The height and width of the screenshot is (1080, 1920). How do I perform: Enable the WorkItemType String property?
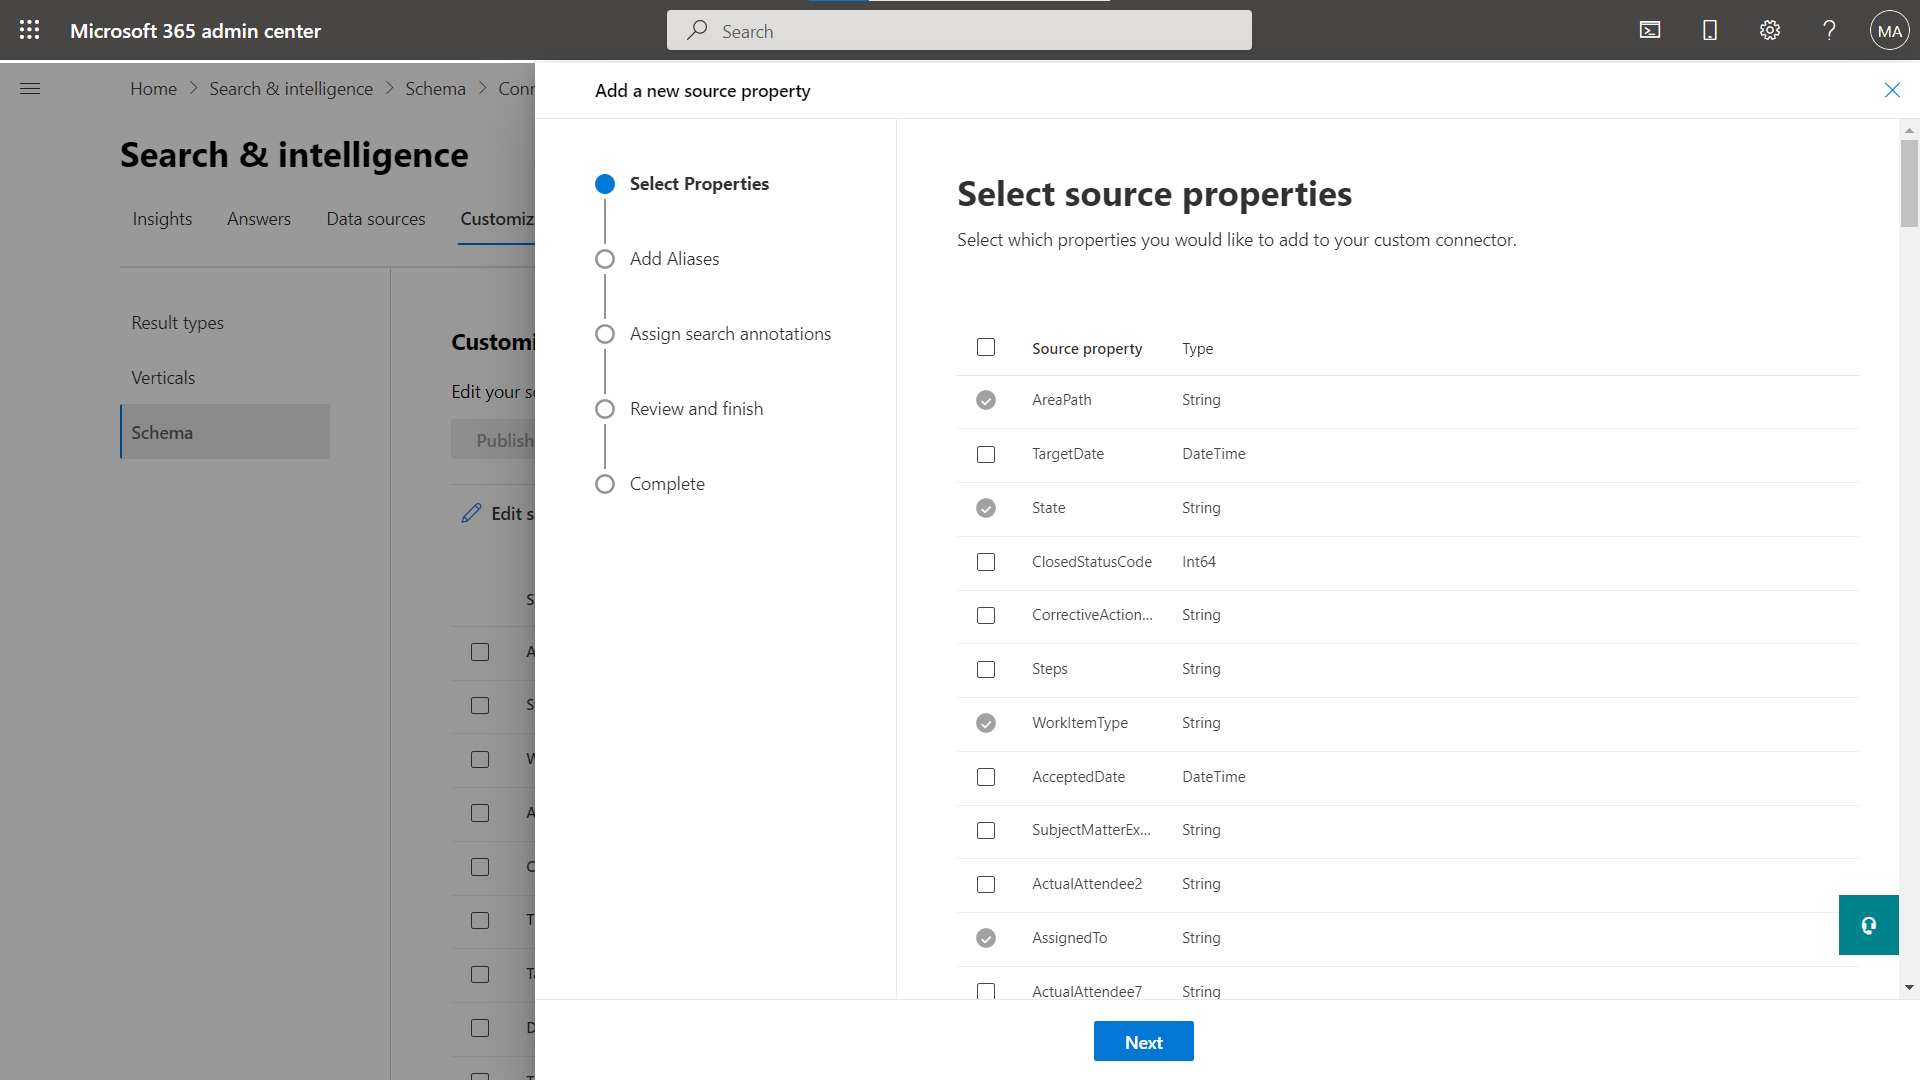click(985, 721)
